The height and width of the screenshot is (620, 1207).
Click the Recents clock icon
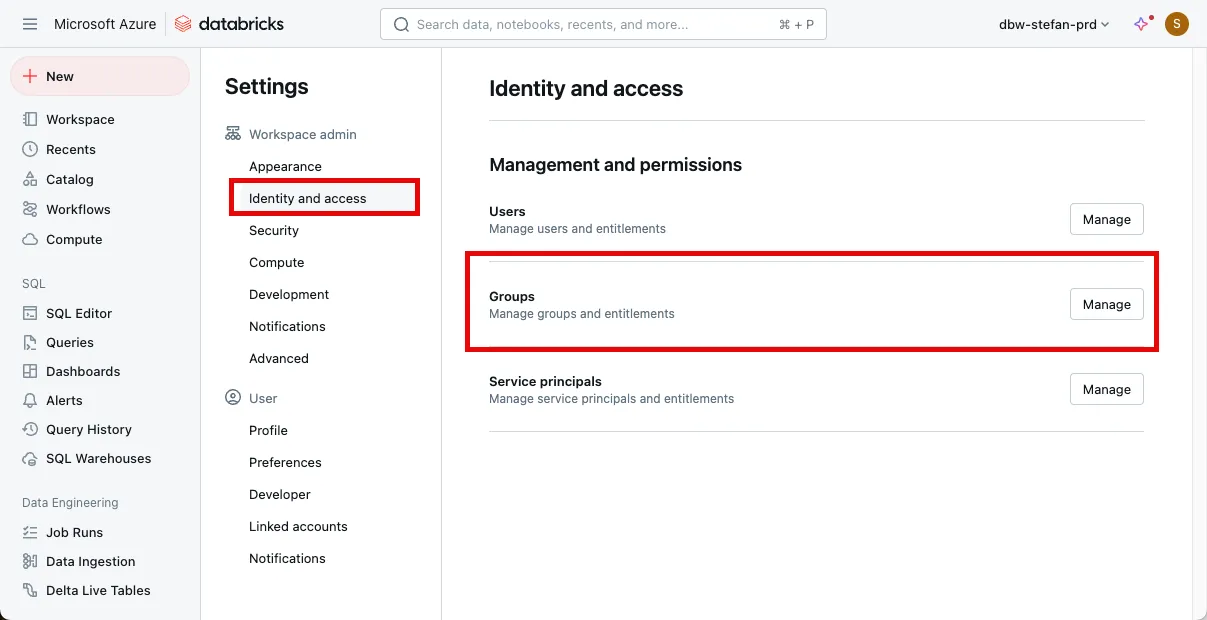[x=30, y=149]
